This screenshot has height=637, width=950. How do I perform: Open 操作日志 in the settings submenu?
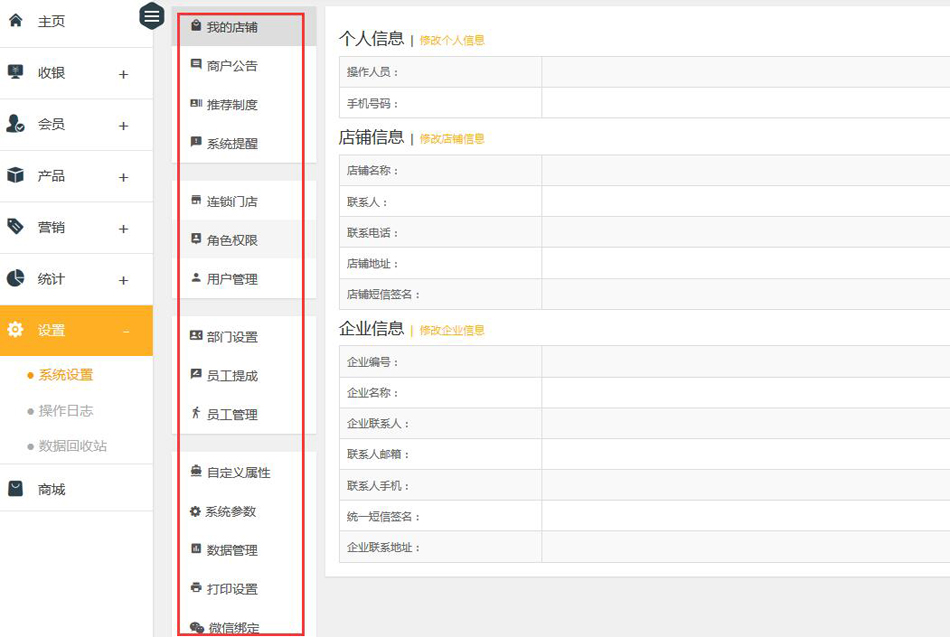pyautogui.click(x=65, y=411)
